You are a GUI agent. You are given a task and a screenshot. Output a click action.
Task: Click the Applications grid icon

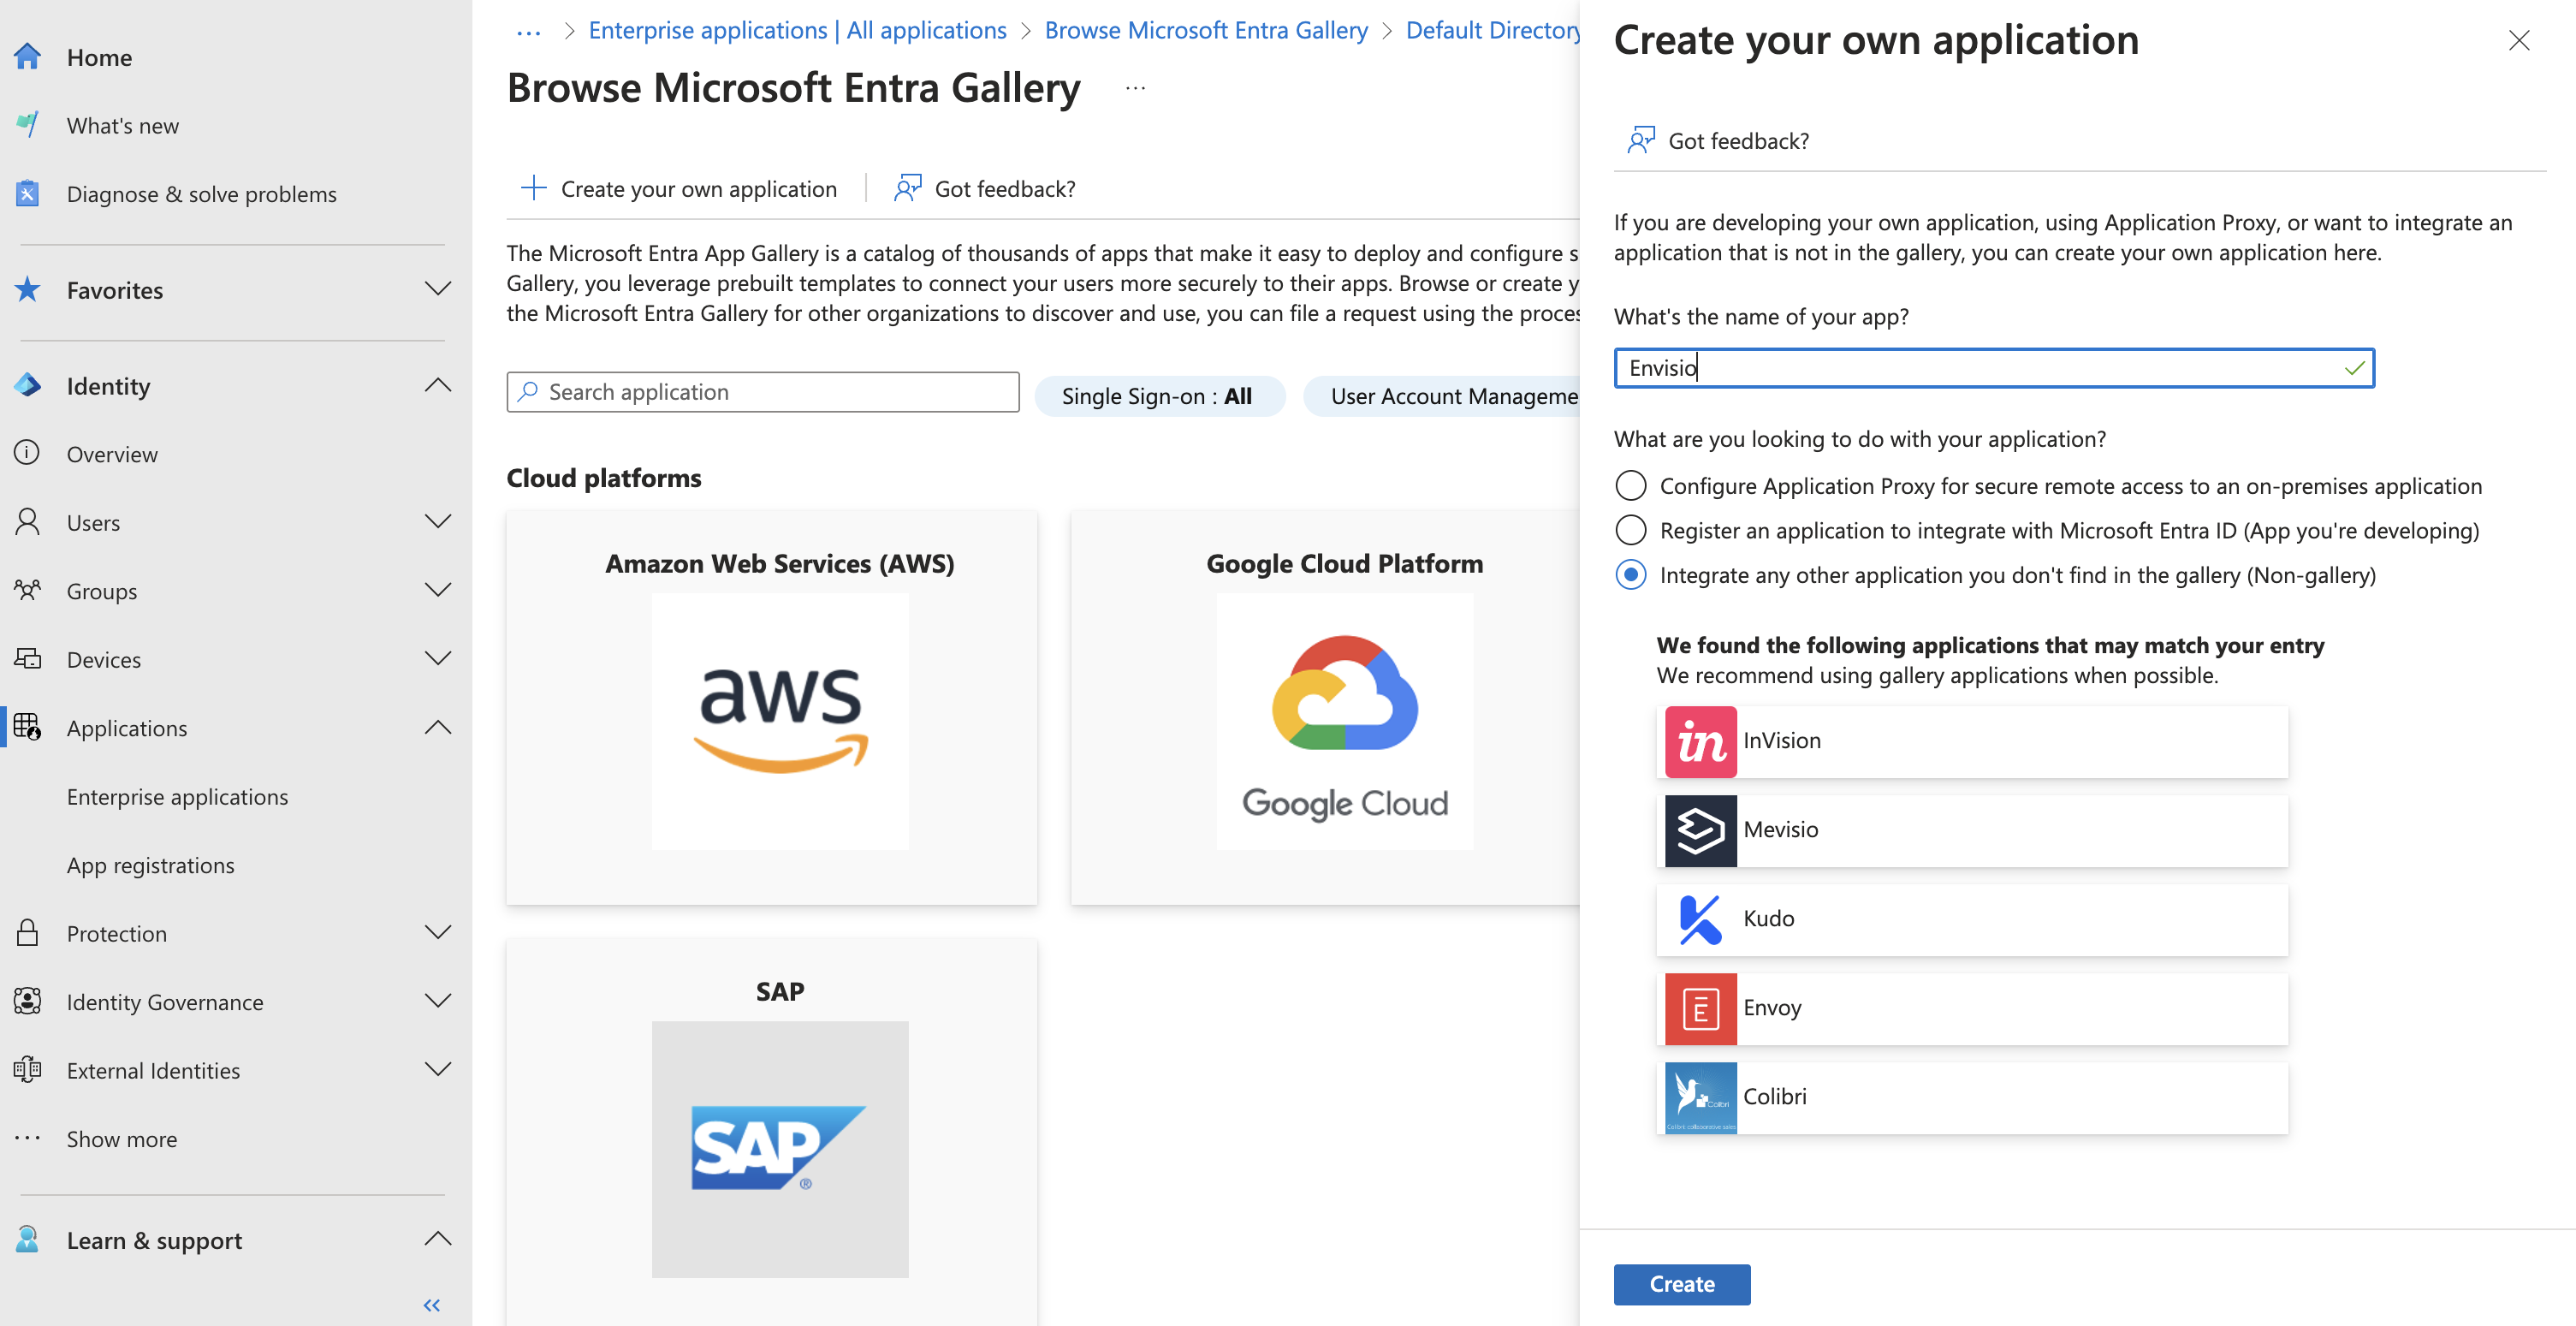[28, 727]
